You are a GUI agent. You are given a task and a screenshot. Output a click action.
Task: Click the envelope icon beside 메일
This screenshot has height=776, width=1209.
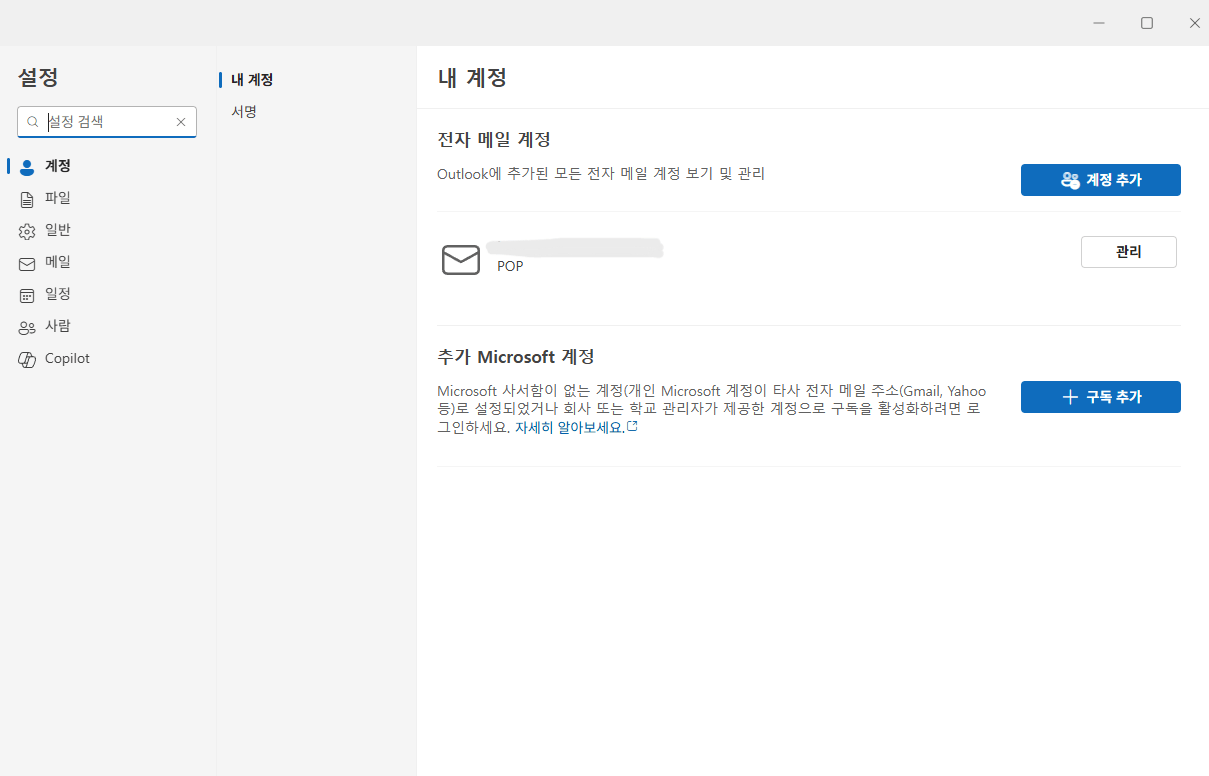click(x=27, y=263)
